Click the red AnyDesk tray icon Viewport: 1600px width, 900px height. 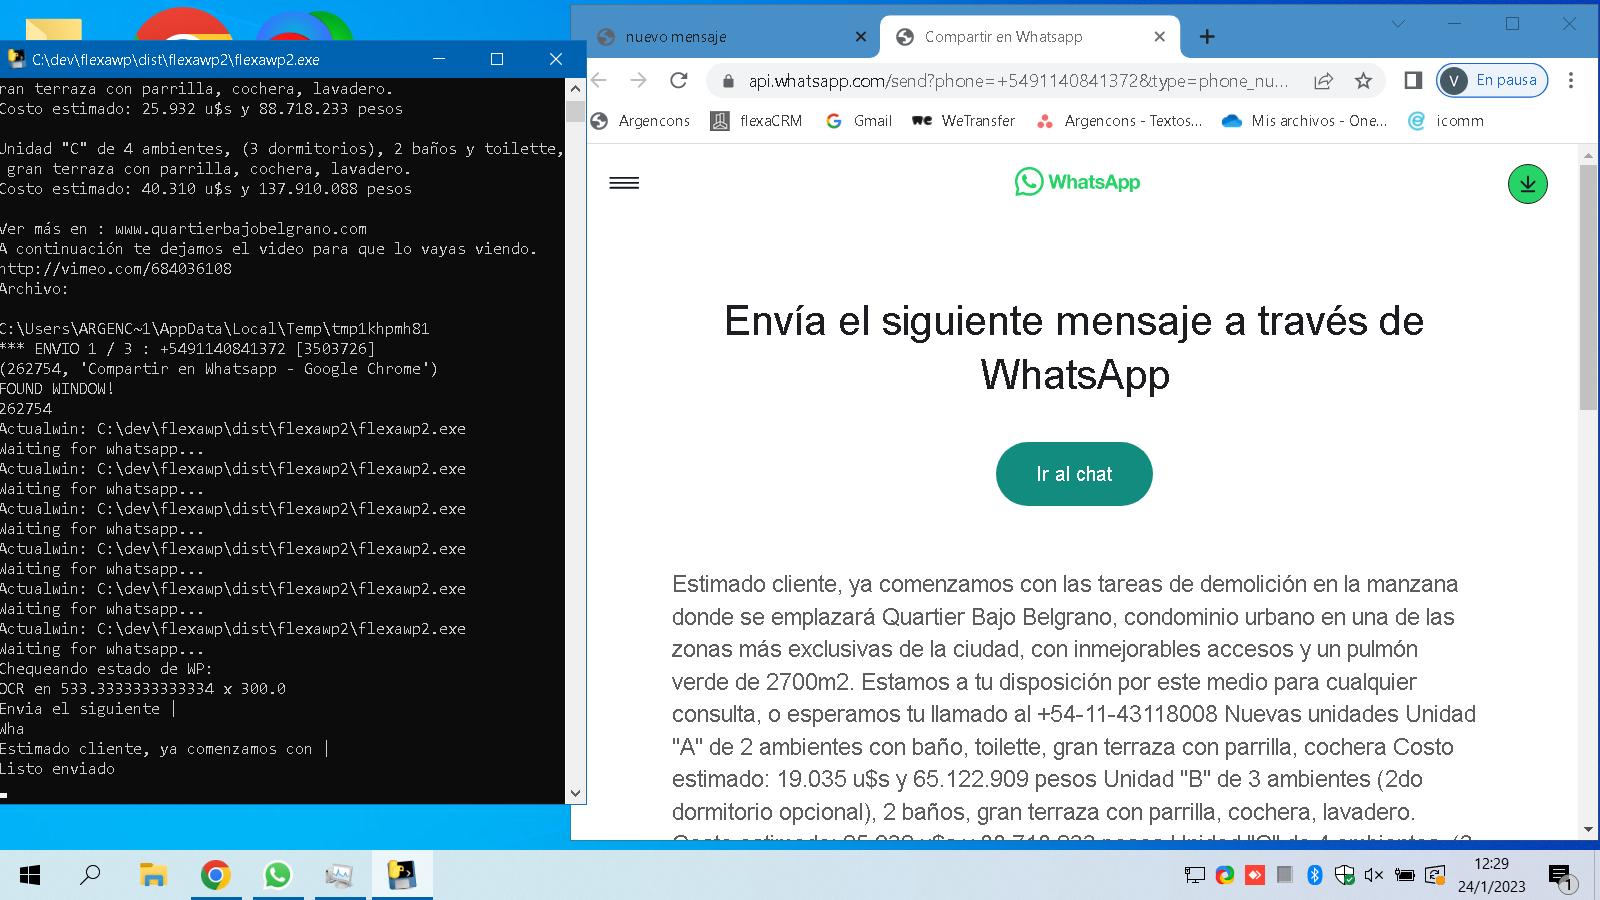click(1254, 876)
